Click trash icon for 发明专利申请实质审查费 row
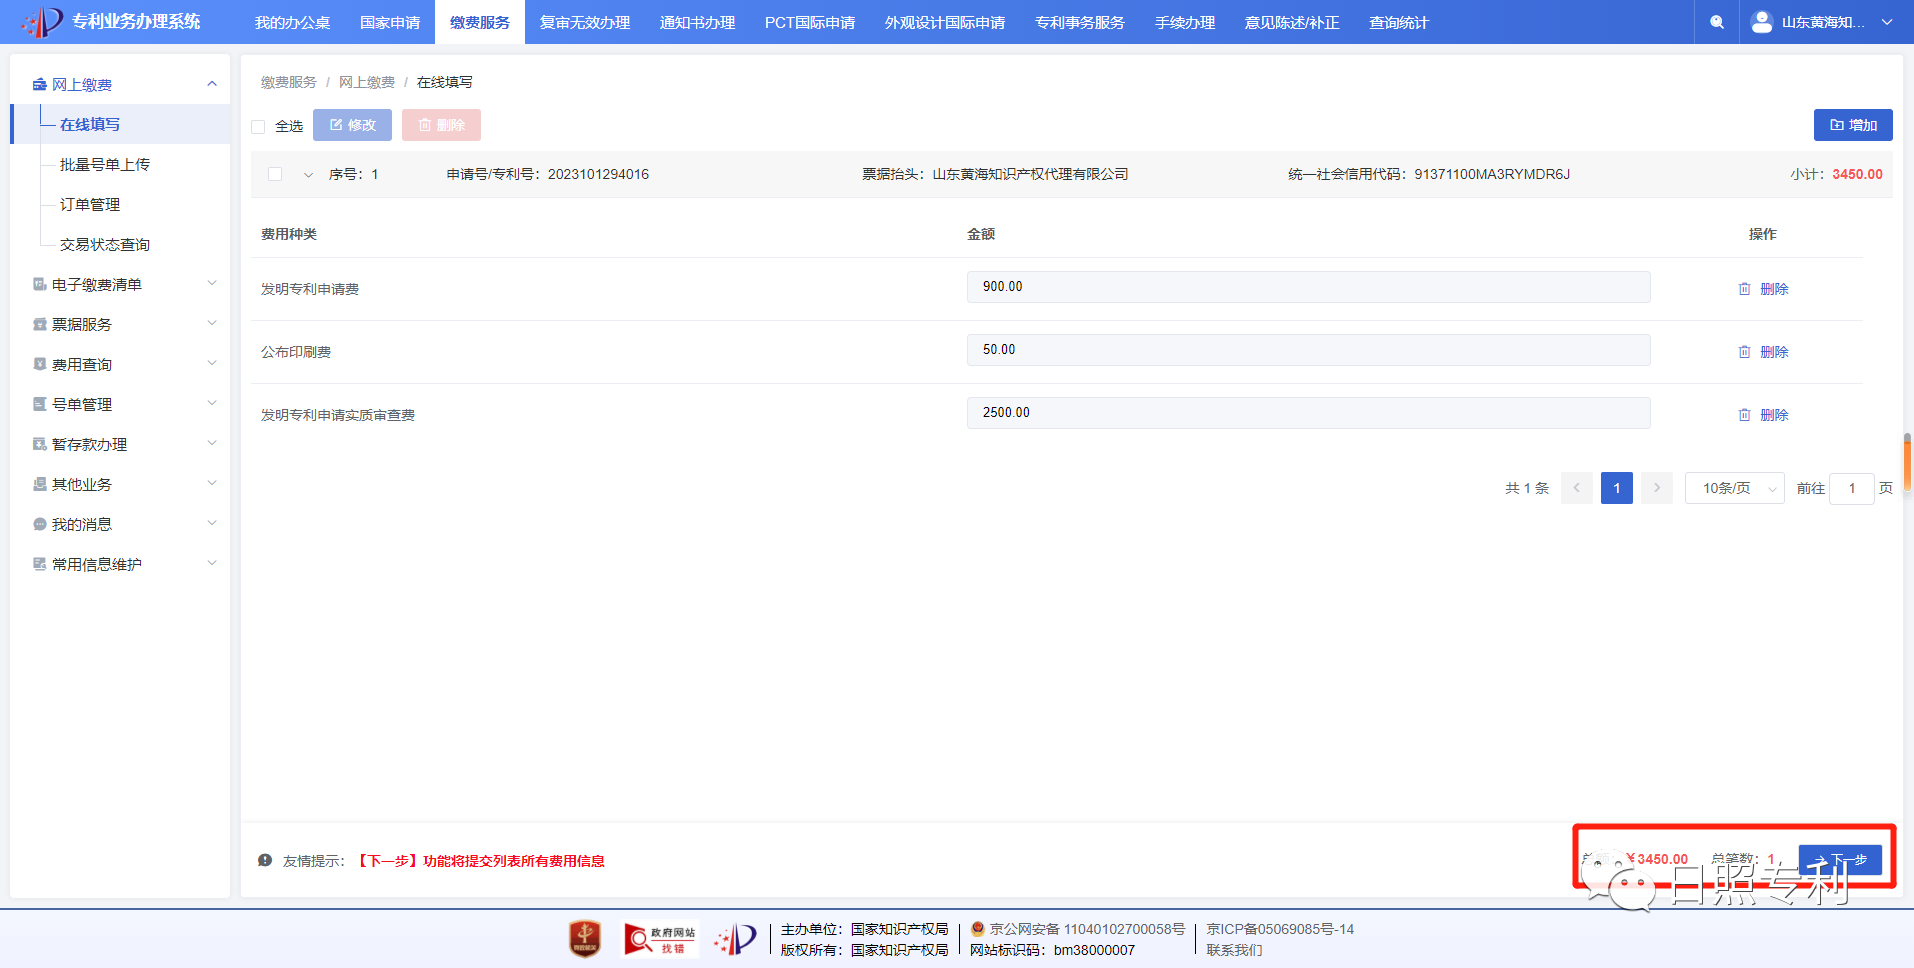1914x968 pixels. (1744, 415)
